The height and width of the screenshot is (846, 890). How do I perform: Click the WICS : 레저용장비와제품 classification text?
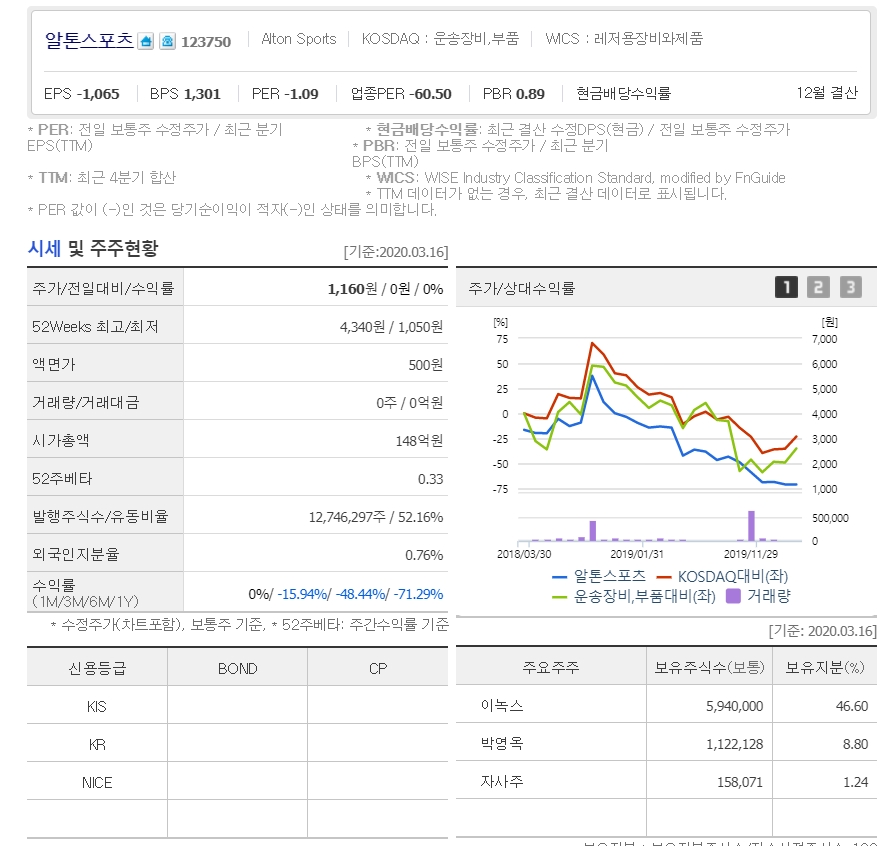pyautogui.click(x=624, y=39)
